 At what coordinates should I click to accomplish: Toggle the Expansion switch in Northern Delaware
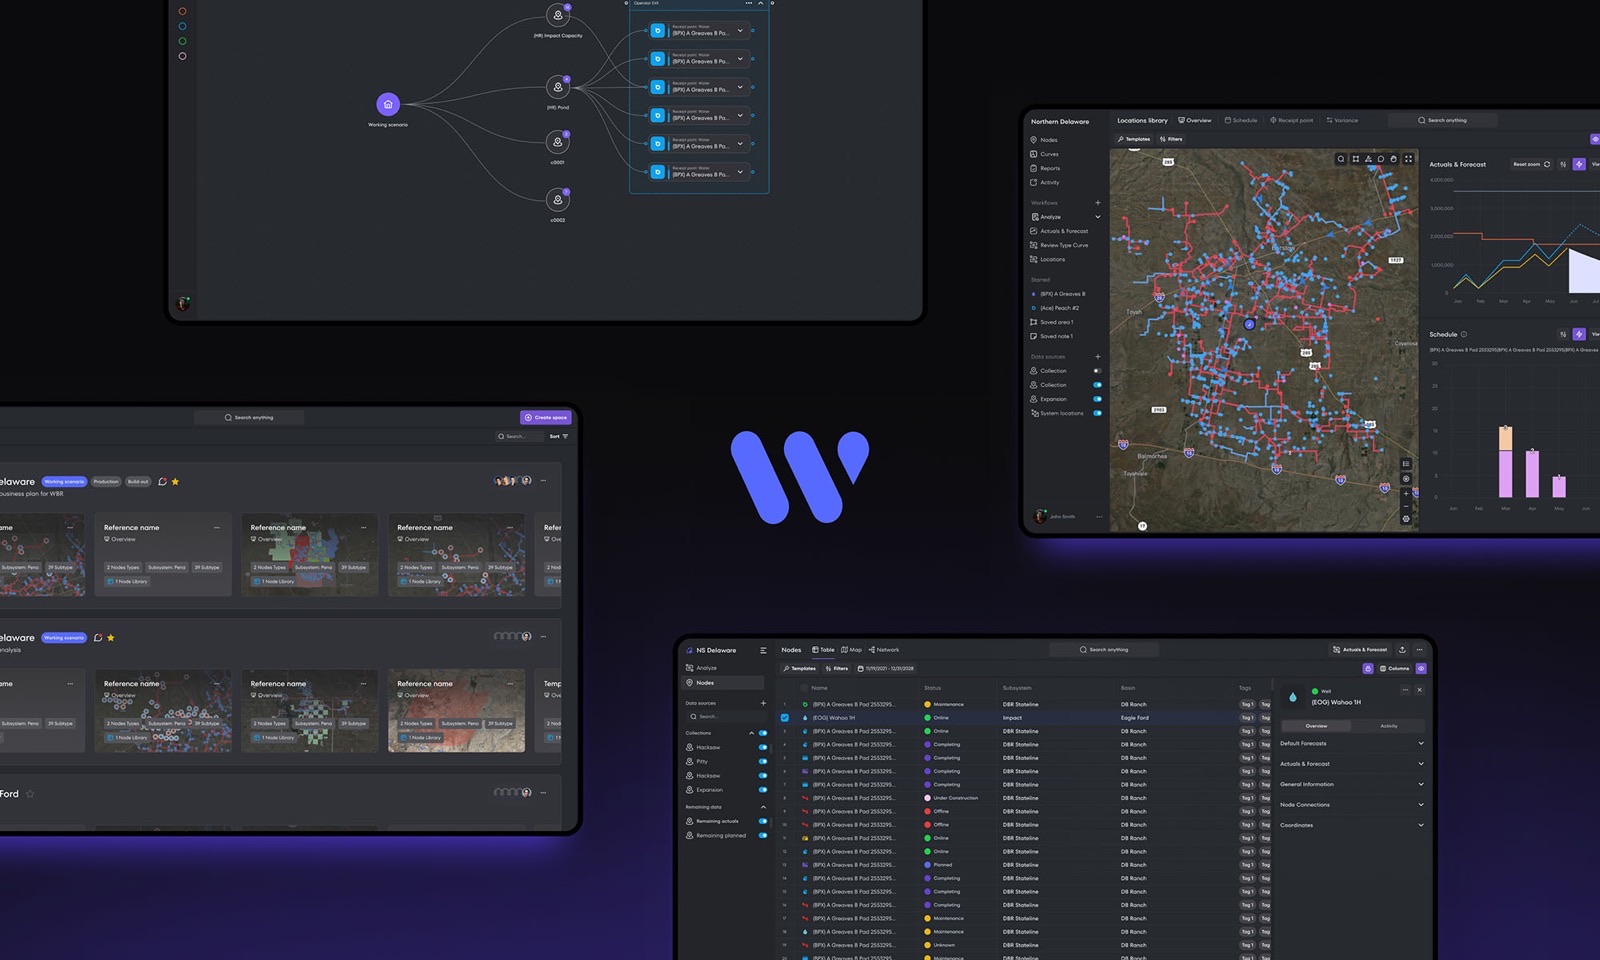1097,399
